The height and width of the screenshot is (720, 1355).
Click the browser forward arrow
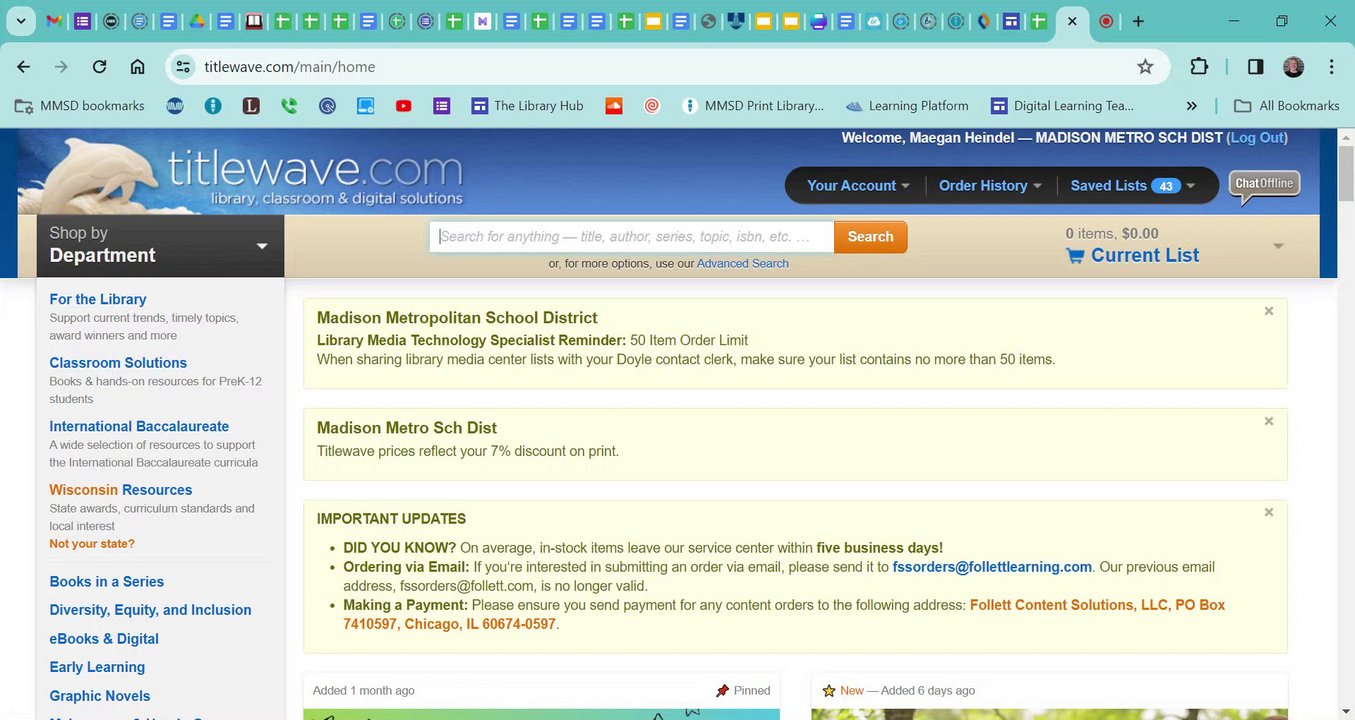pos(61,67)
